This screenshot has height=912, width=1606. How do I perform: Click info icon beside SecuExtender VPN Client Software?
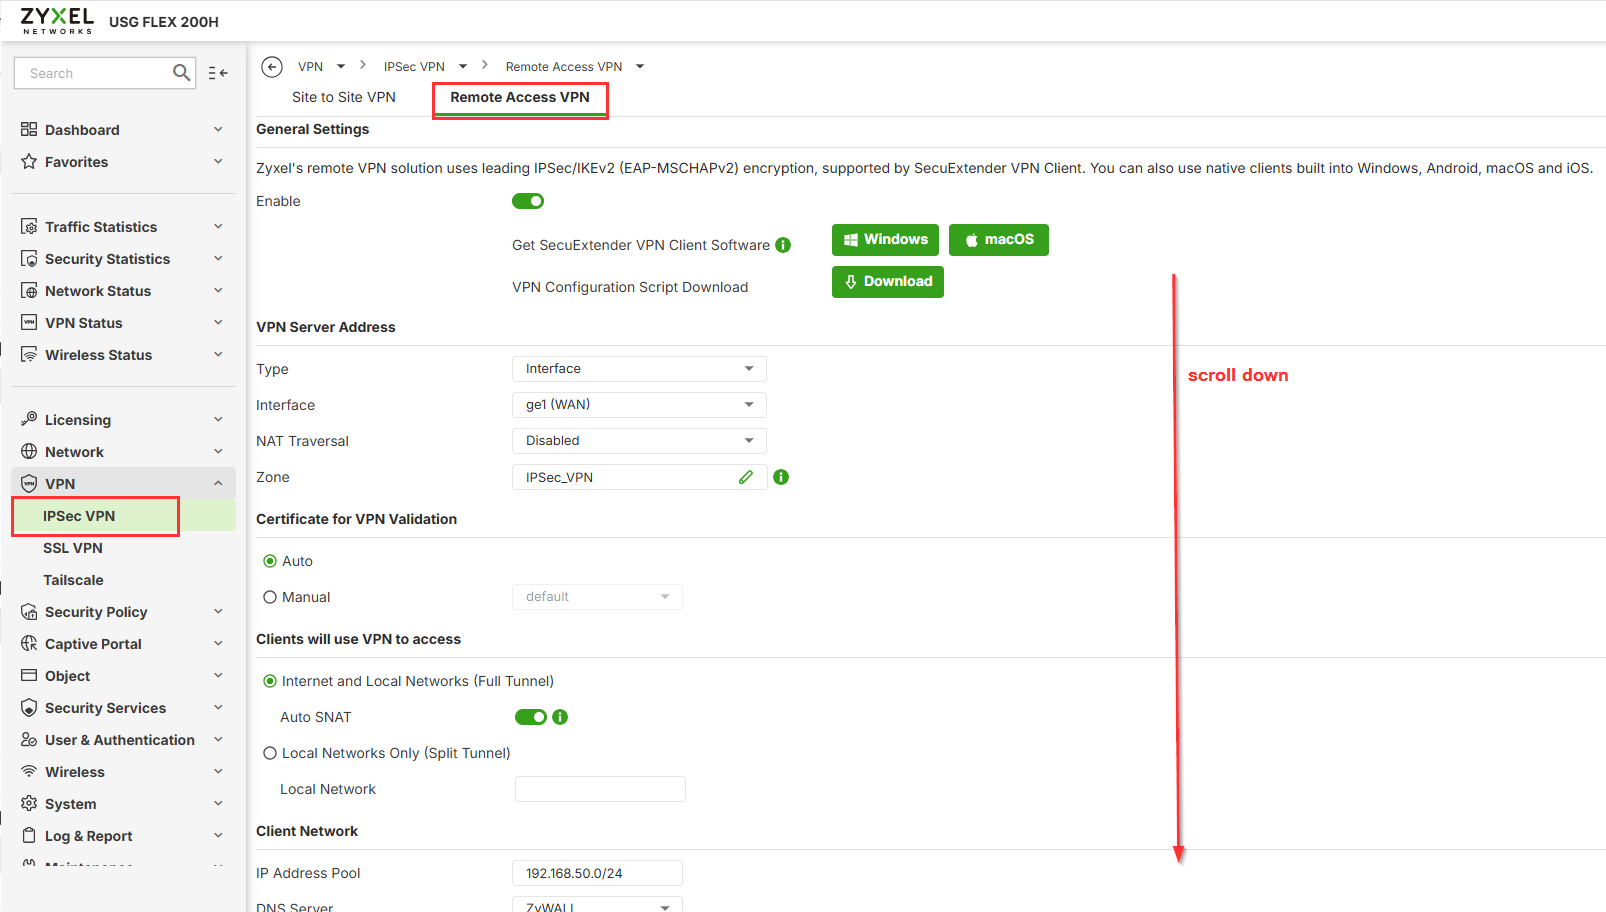click(783, 245)
